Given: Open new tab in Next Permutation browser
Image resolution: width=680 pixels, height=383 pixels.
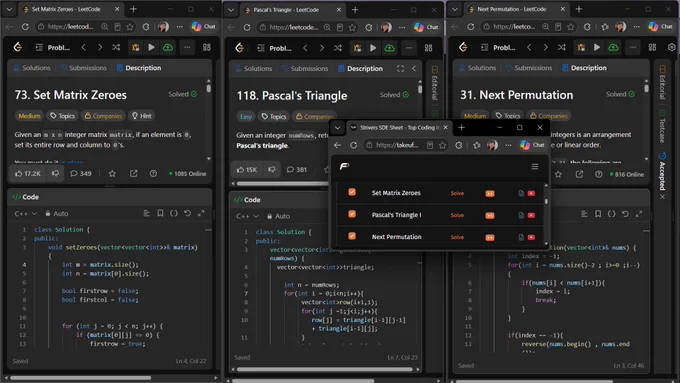Looking at the screenshot, I should click(x=579, y=9).
